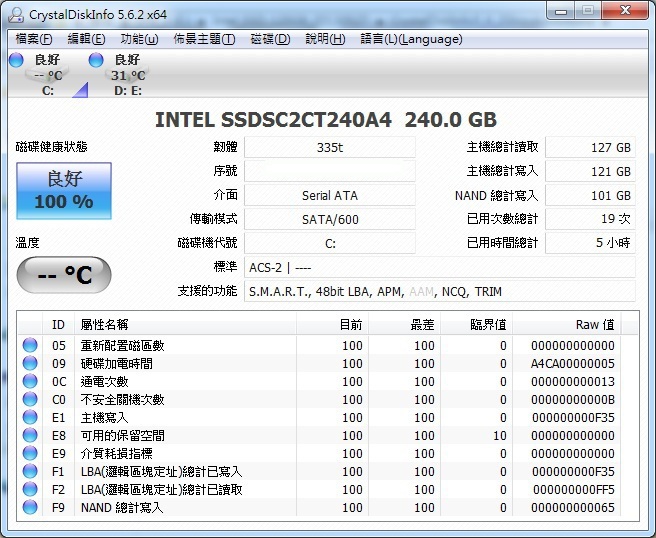Click the 主機總計讀取 value 127 GB
The image size is (656, 538).
tap(590, 147)
